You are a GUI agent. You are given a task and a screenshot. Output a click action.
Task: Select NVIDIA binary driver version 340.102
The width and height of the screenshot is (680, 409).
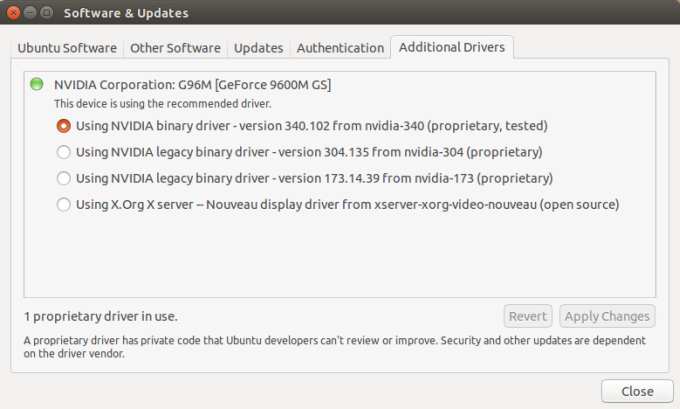point(64,126)
